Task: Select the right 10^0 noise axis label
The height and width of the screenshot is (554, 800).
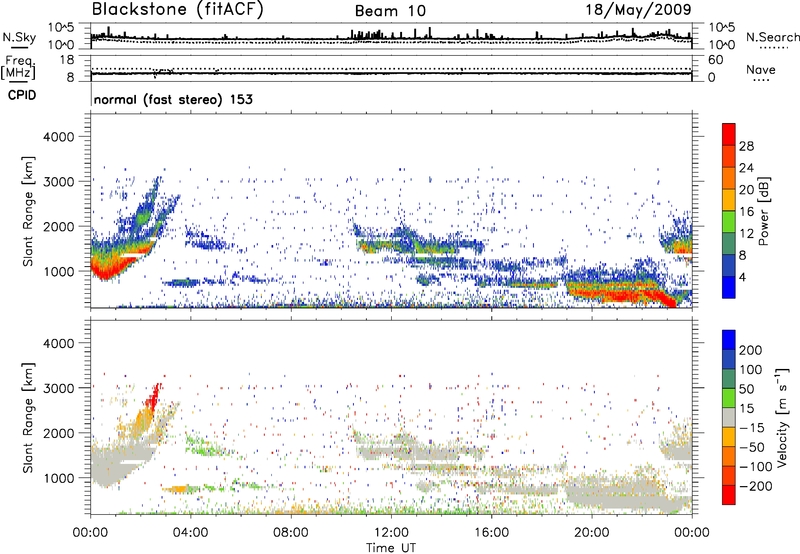Action: click(x=721, y=45)
